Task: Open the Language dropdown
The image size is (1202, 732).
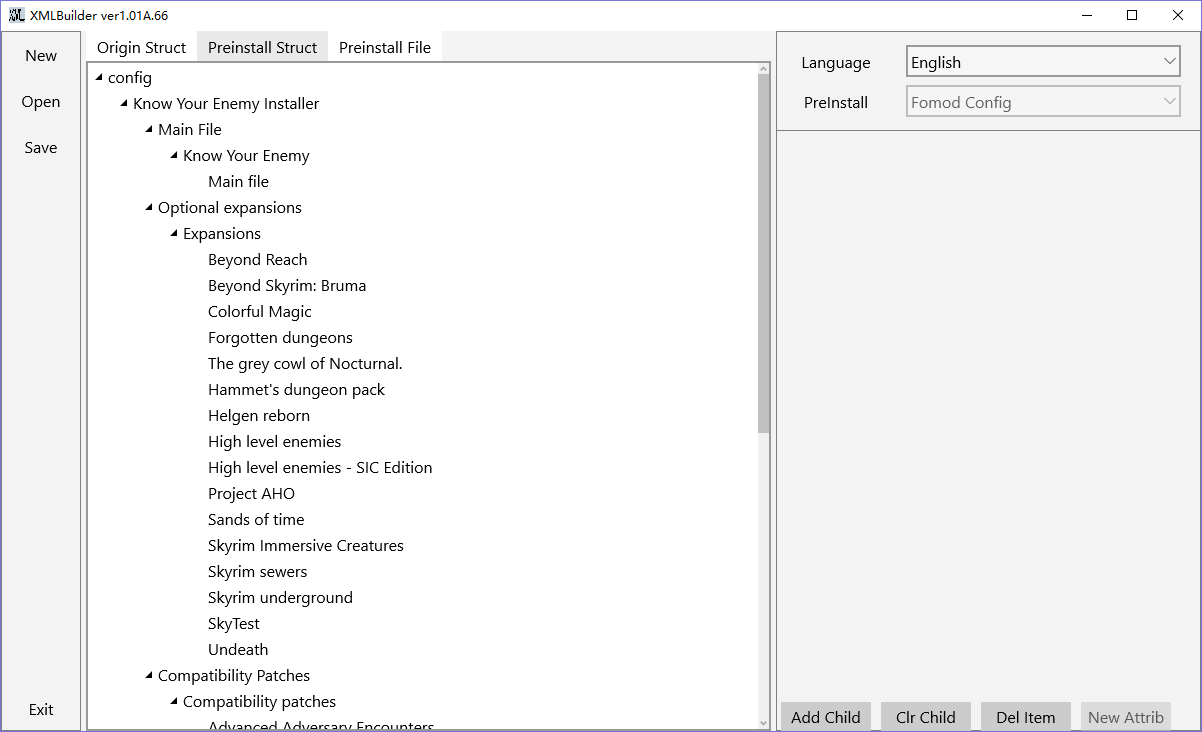Action: pyautogui.click(x=1044, y=62)
